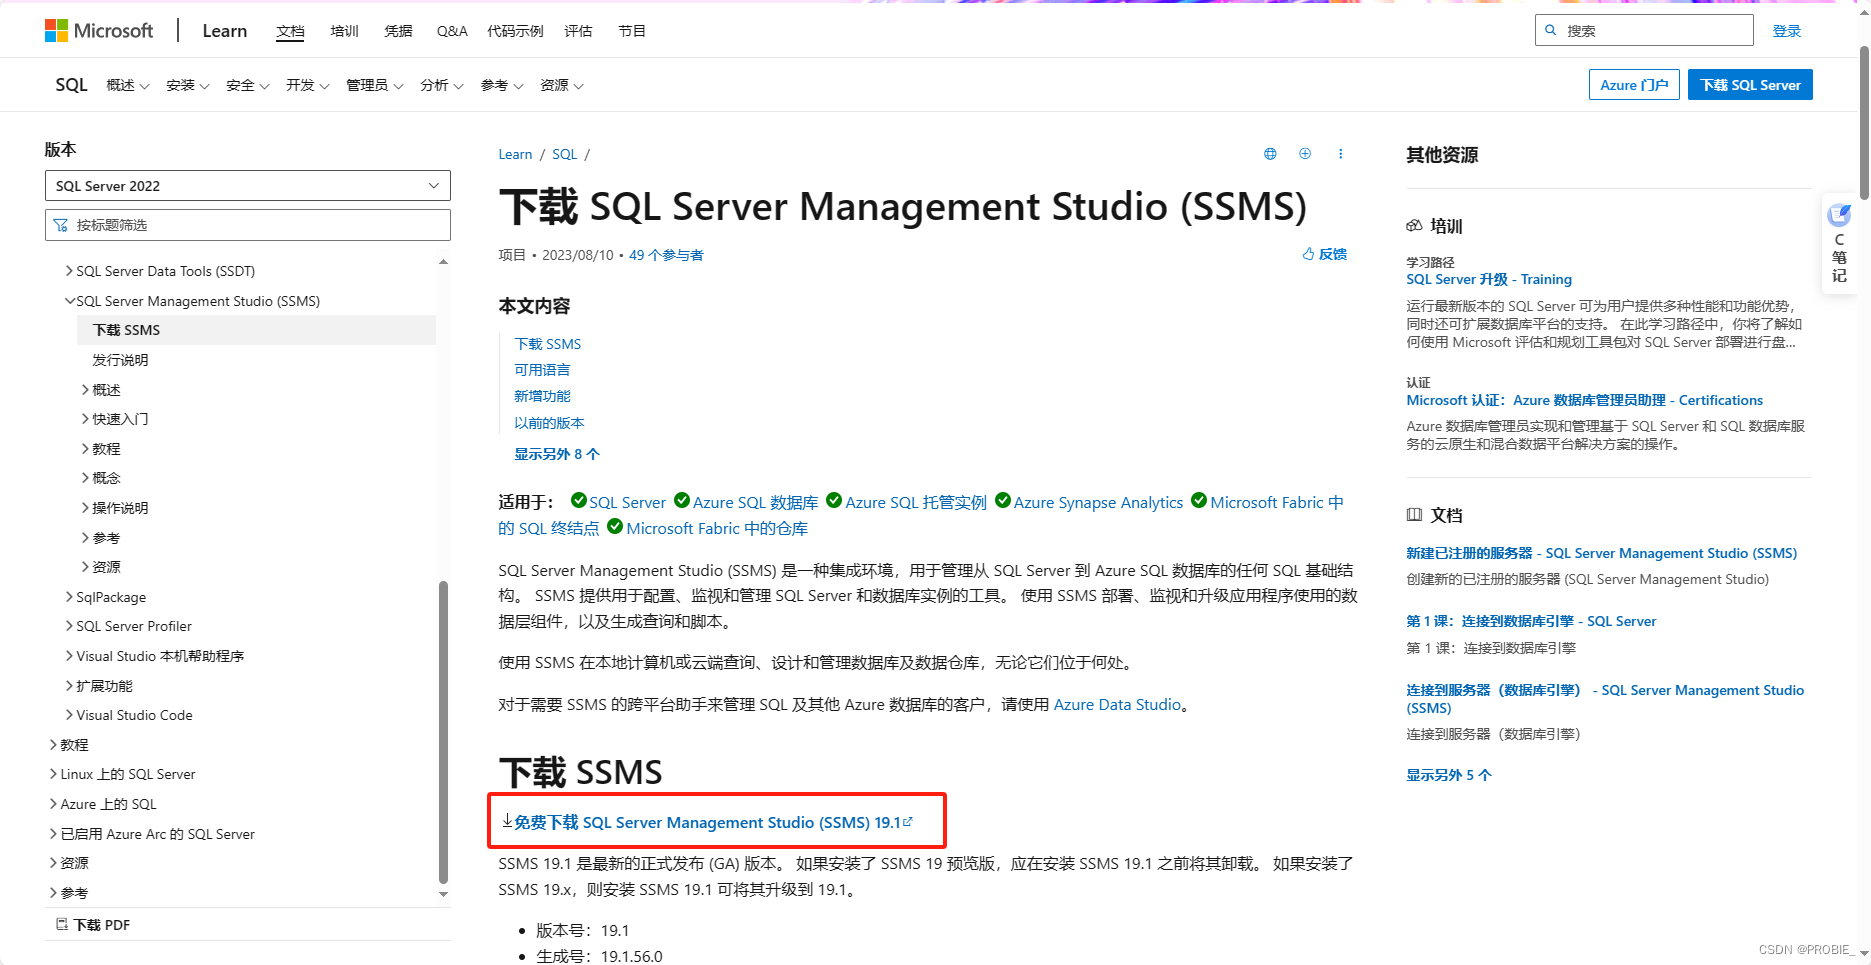The height and width of the screenshot is (965, 1871).
Task: Collapse SQL Server Management Studio (SSMS) node
Action: 69,301
